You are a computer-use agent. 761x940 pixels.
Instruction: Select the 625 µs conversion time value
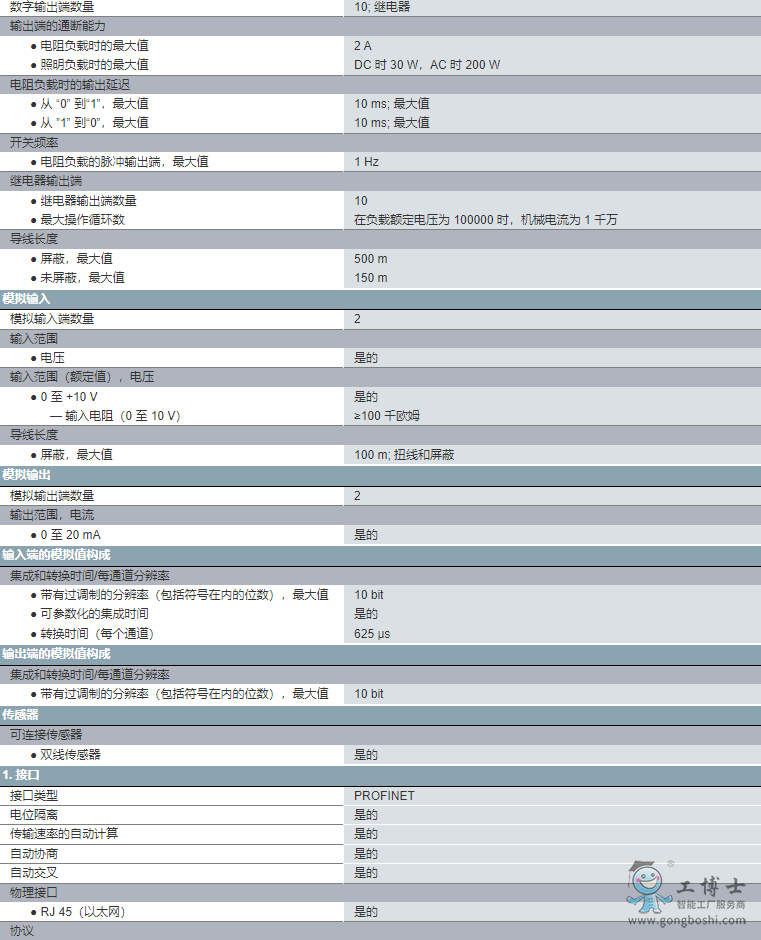(x=372, y=634)
